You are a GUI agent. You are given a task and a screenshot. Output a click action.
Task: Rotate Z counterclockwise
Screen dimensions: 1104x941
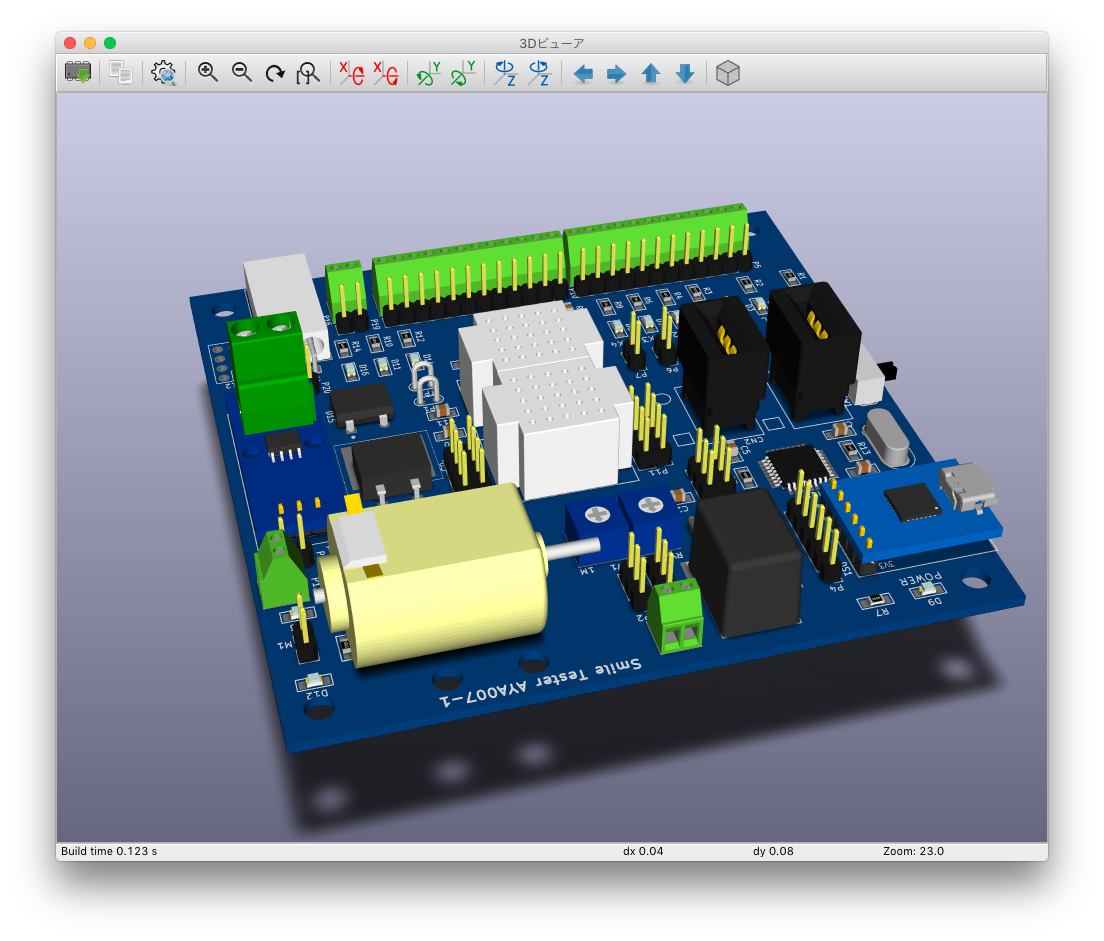(539, 73)
